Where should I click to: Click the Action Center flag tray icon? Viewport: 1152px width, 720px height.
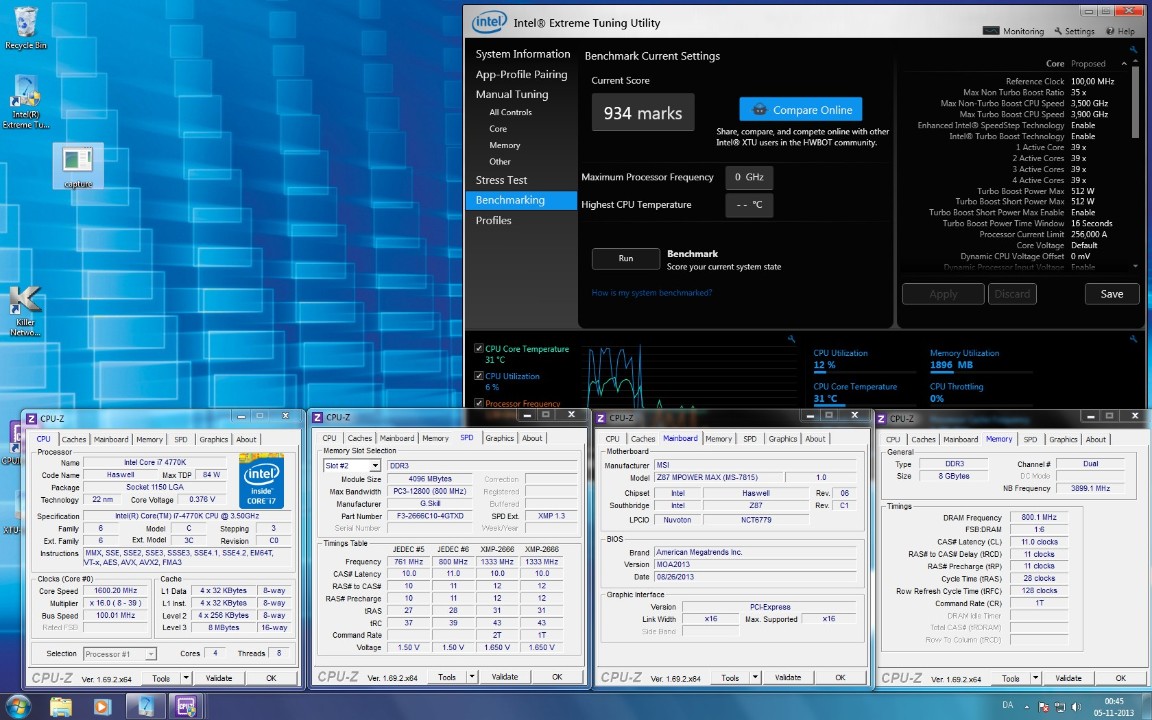point(1043,707)
